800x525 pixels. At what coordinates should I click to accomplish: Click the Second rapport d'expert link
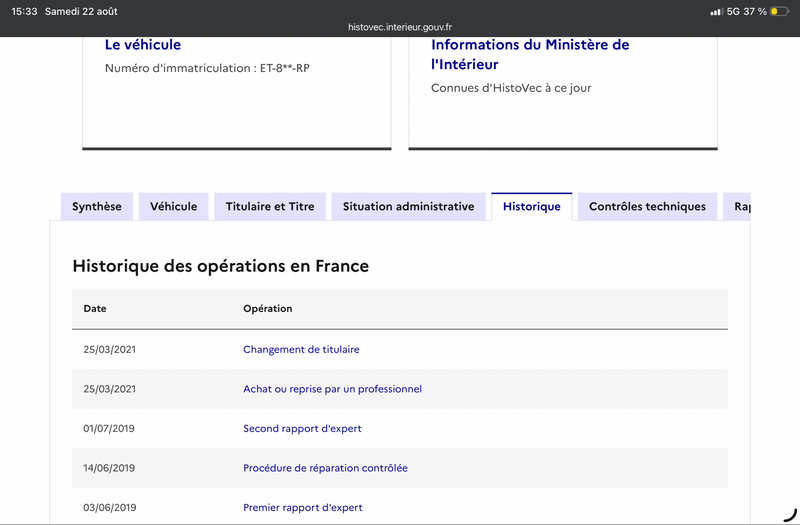pos(302,429)
